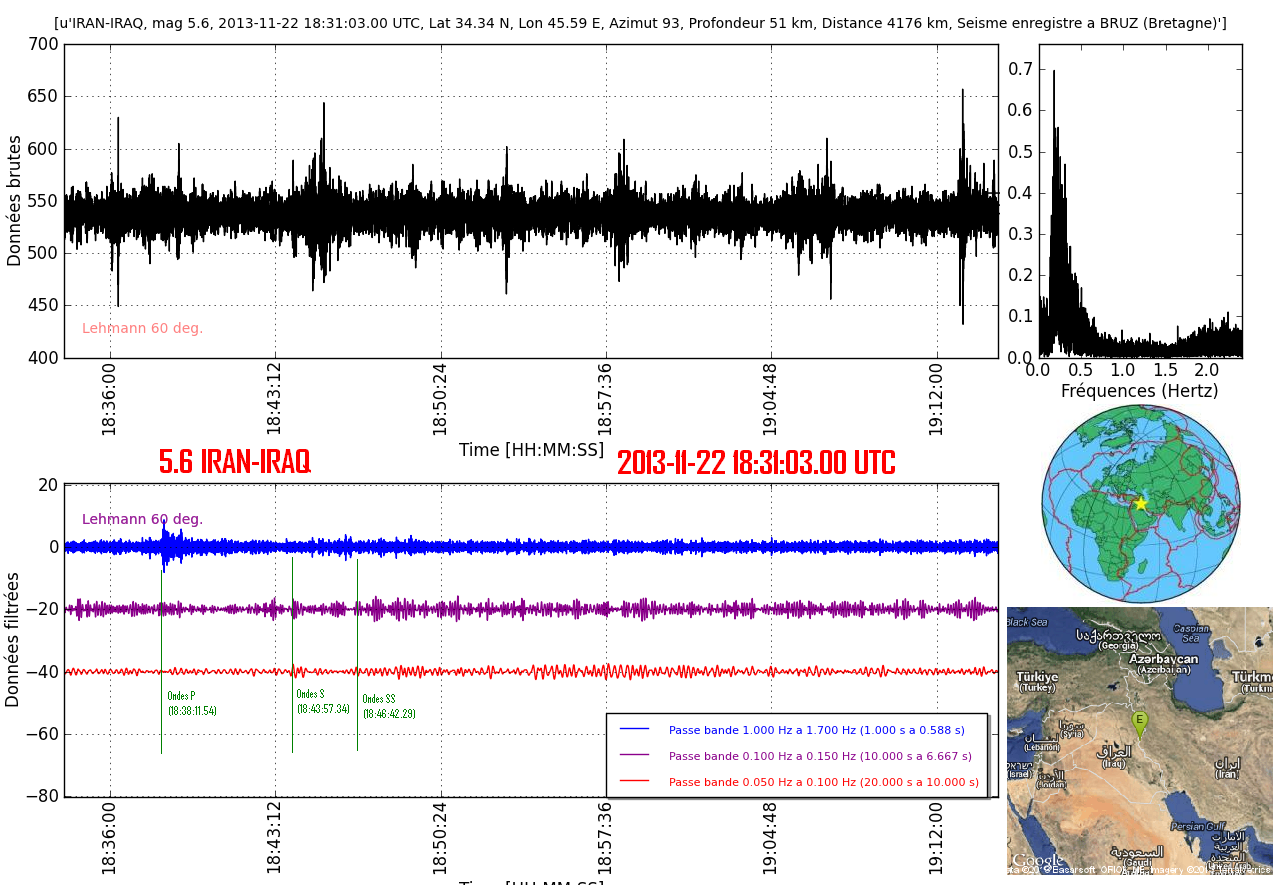
Task: Click the Fréquences (Hertz) axis label
Action: pos(1139,391)
